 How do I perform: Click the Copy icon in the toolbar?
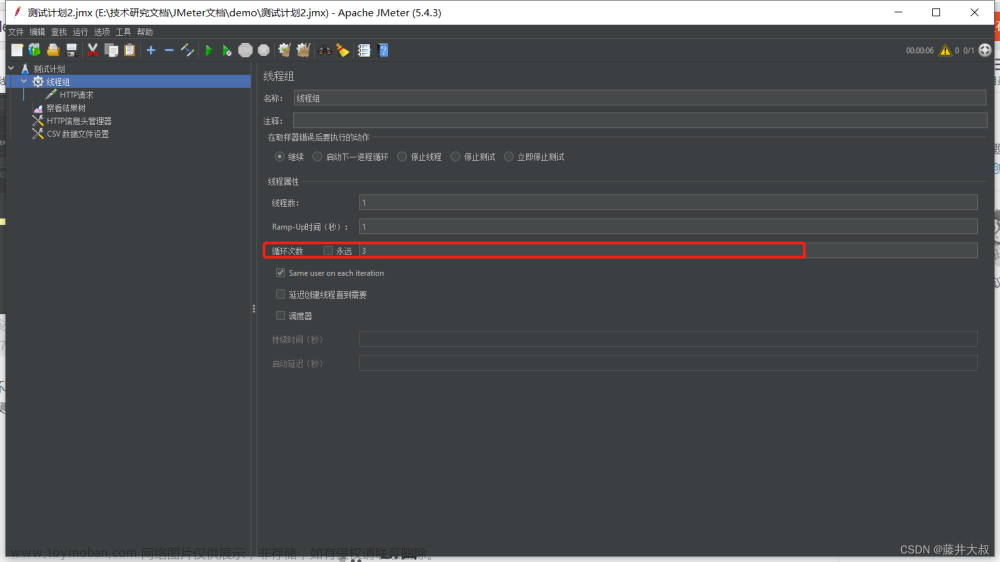(111, 50)
